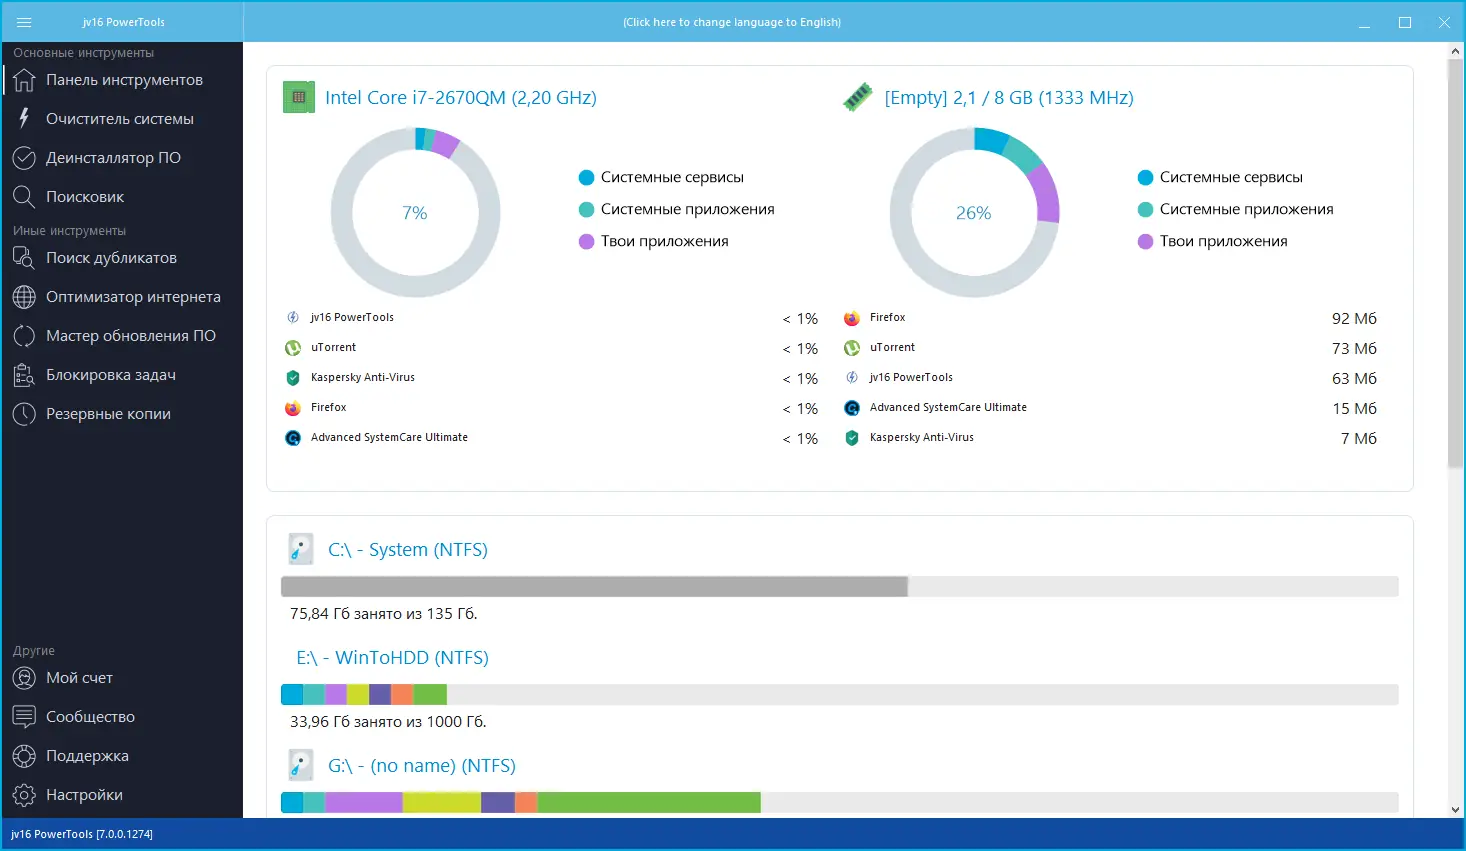Click jv16 PowerTools version in status bar
This screenshot has height=851, width=1466.
click(x=82, y=834)
